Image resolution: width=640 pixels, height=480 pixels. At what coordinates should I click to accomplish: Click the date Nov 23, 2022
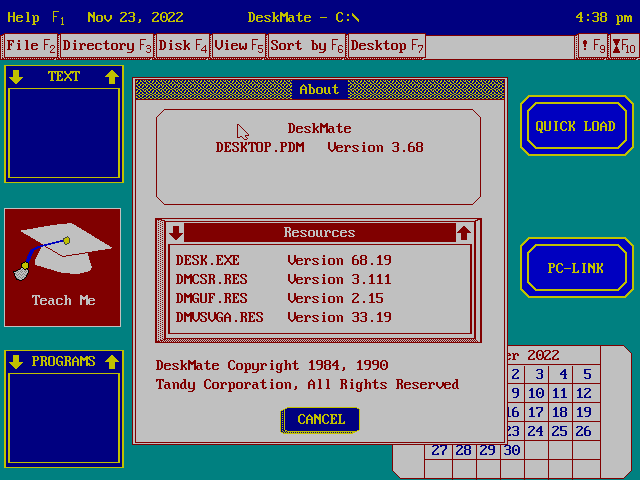tap(135, 18)
